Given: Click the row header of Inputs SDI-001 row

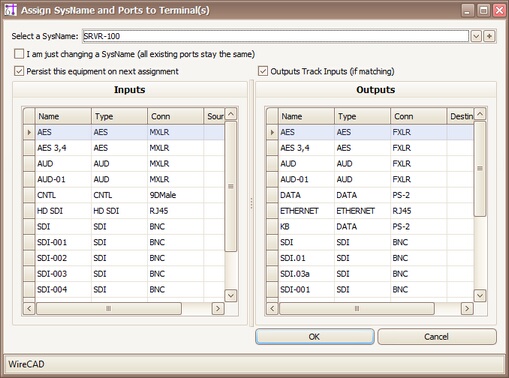Looking at the screenshot, I should pos(29,242).
